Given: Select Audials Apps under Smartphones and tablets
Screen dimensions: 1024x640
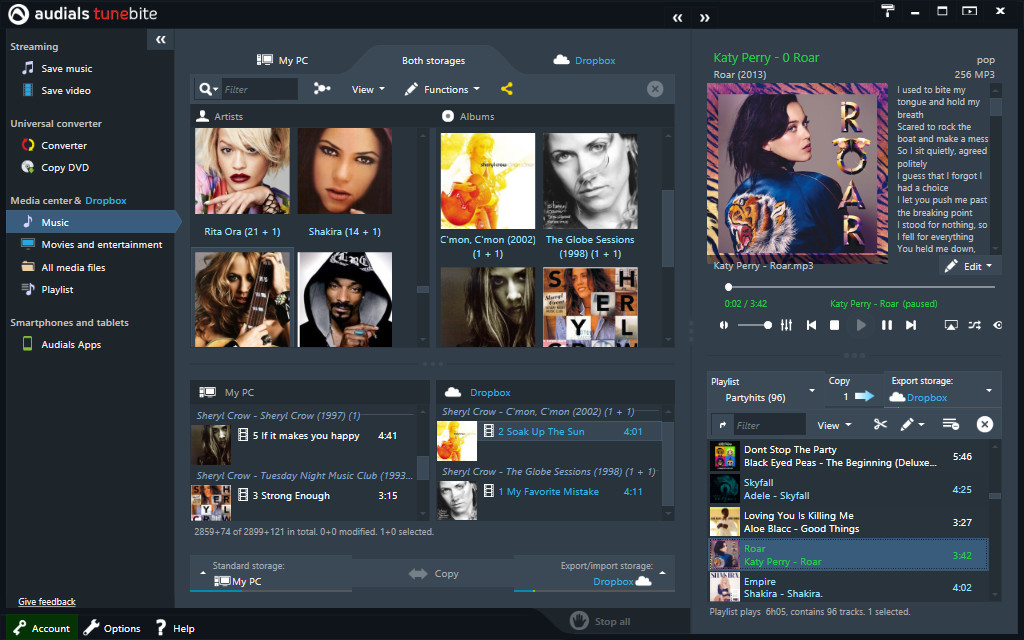Looking at the screenshot, I should click(68, 344).
